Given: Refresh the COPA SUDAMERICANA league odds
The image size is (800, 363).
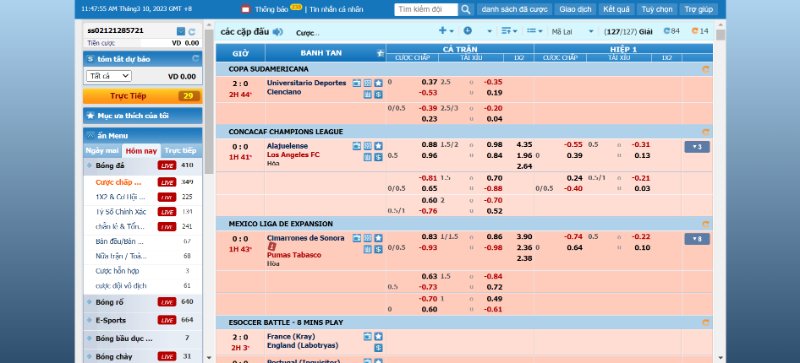Looking at the screenshot, I should pos(706,69).
